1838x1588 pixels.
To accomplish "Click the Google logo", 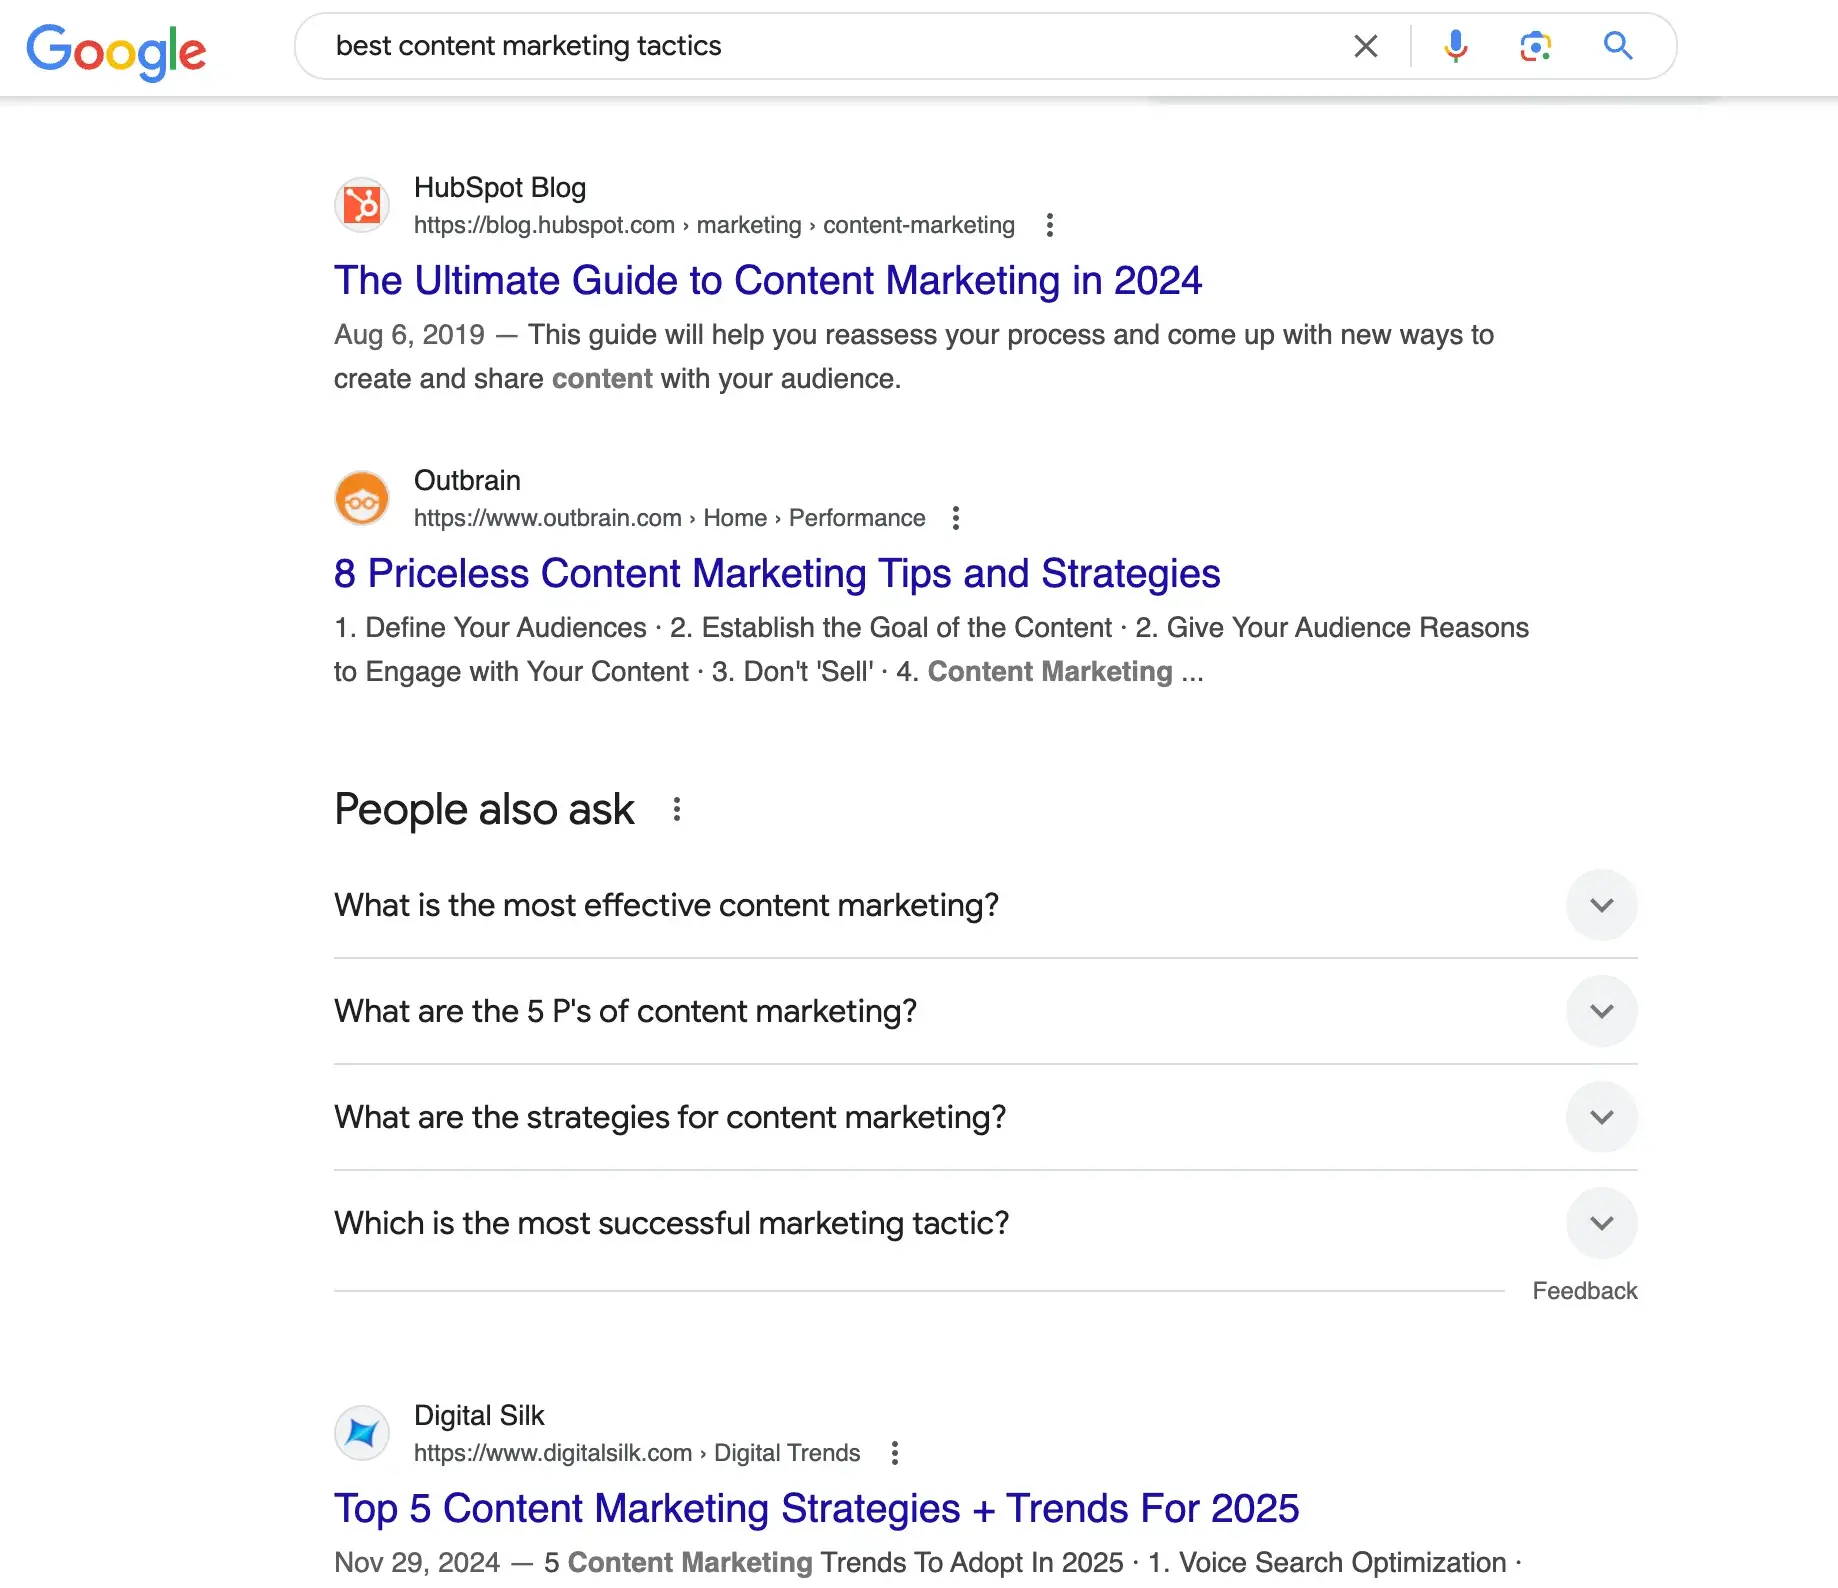I will (116, 50).
